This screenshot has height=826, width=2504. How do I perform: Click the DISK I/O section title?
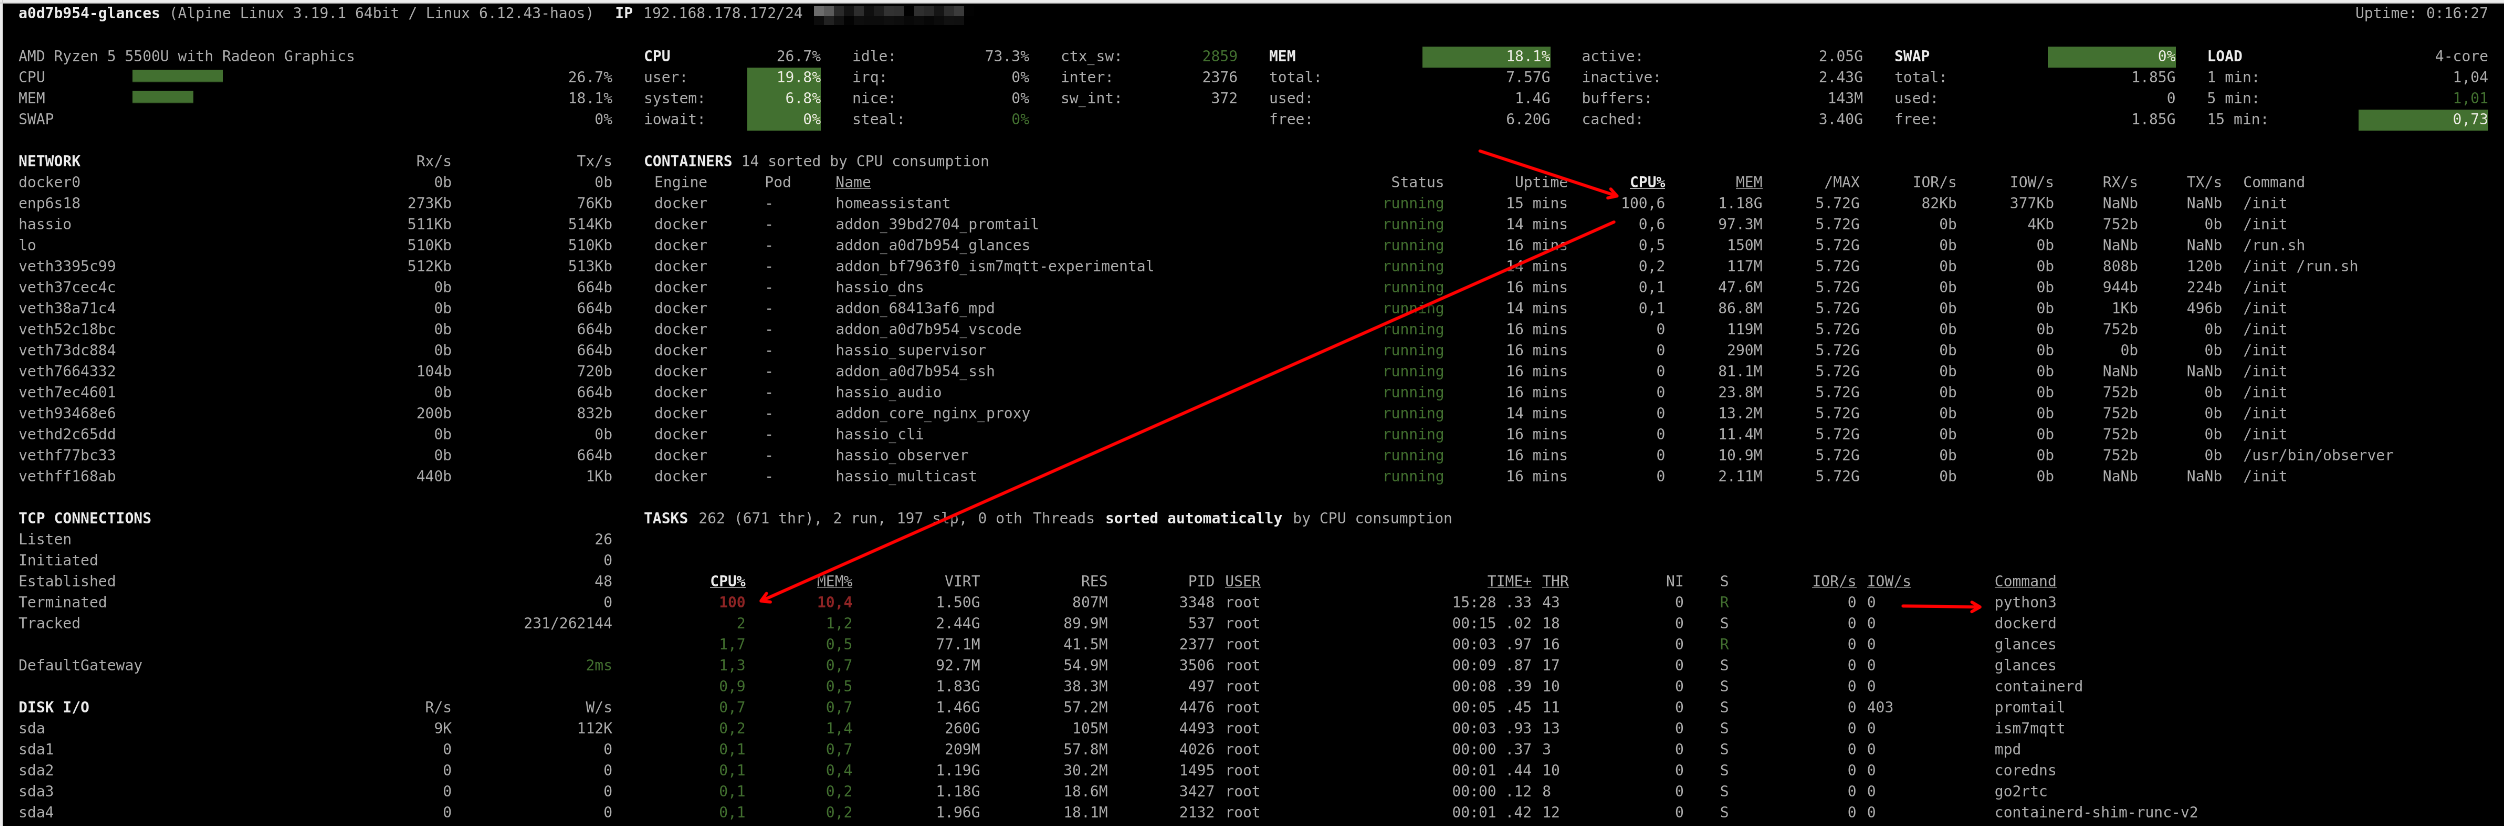(x=54, y=707)
